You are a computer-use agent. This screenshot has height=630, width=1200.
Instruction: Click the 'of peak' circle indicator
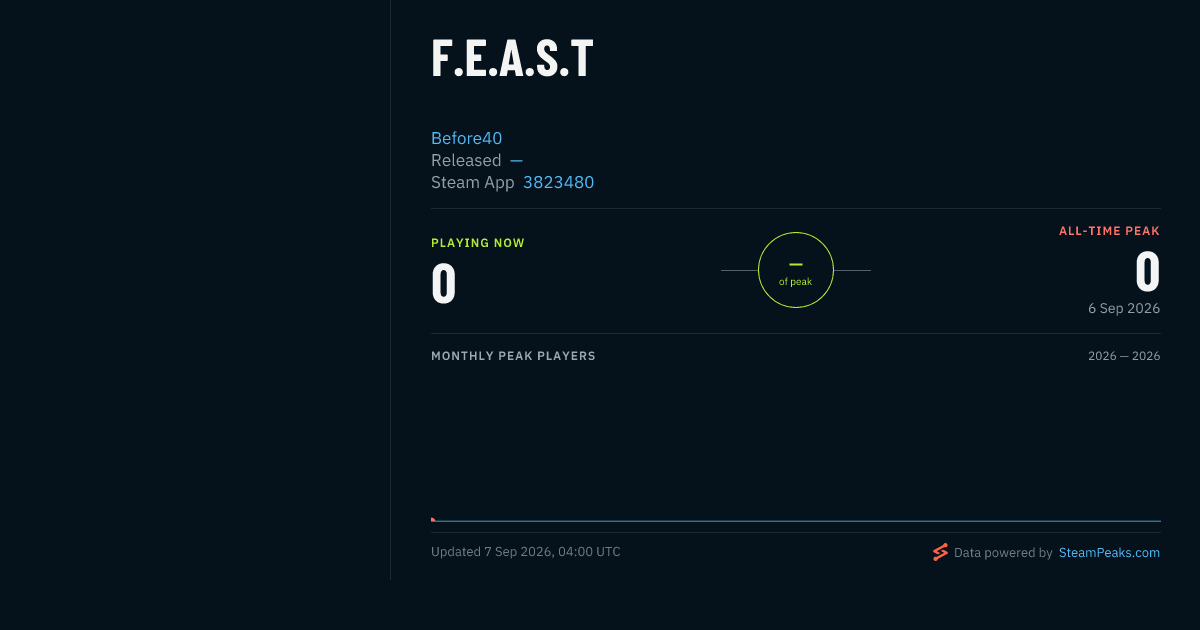796,270
